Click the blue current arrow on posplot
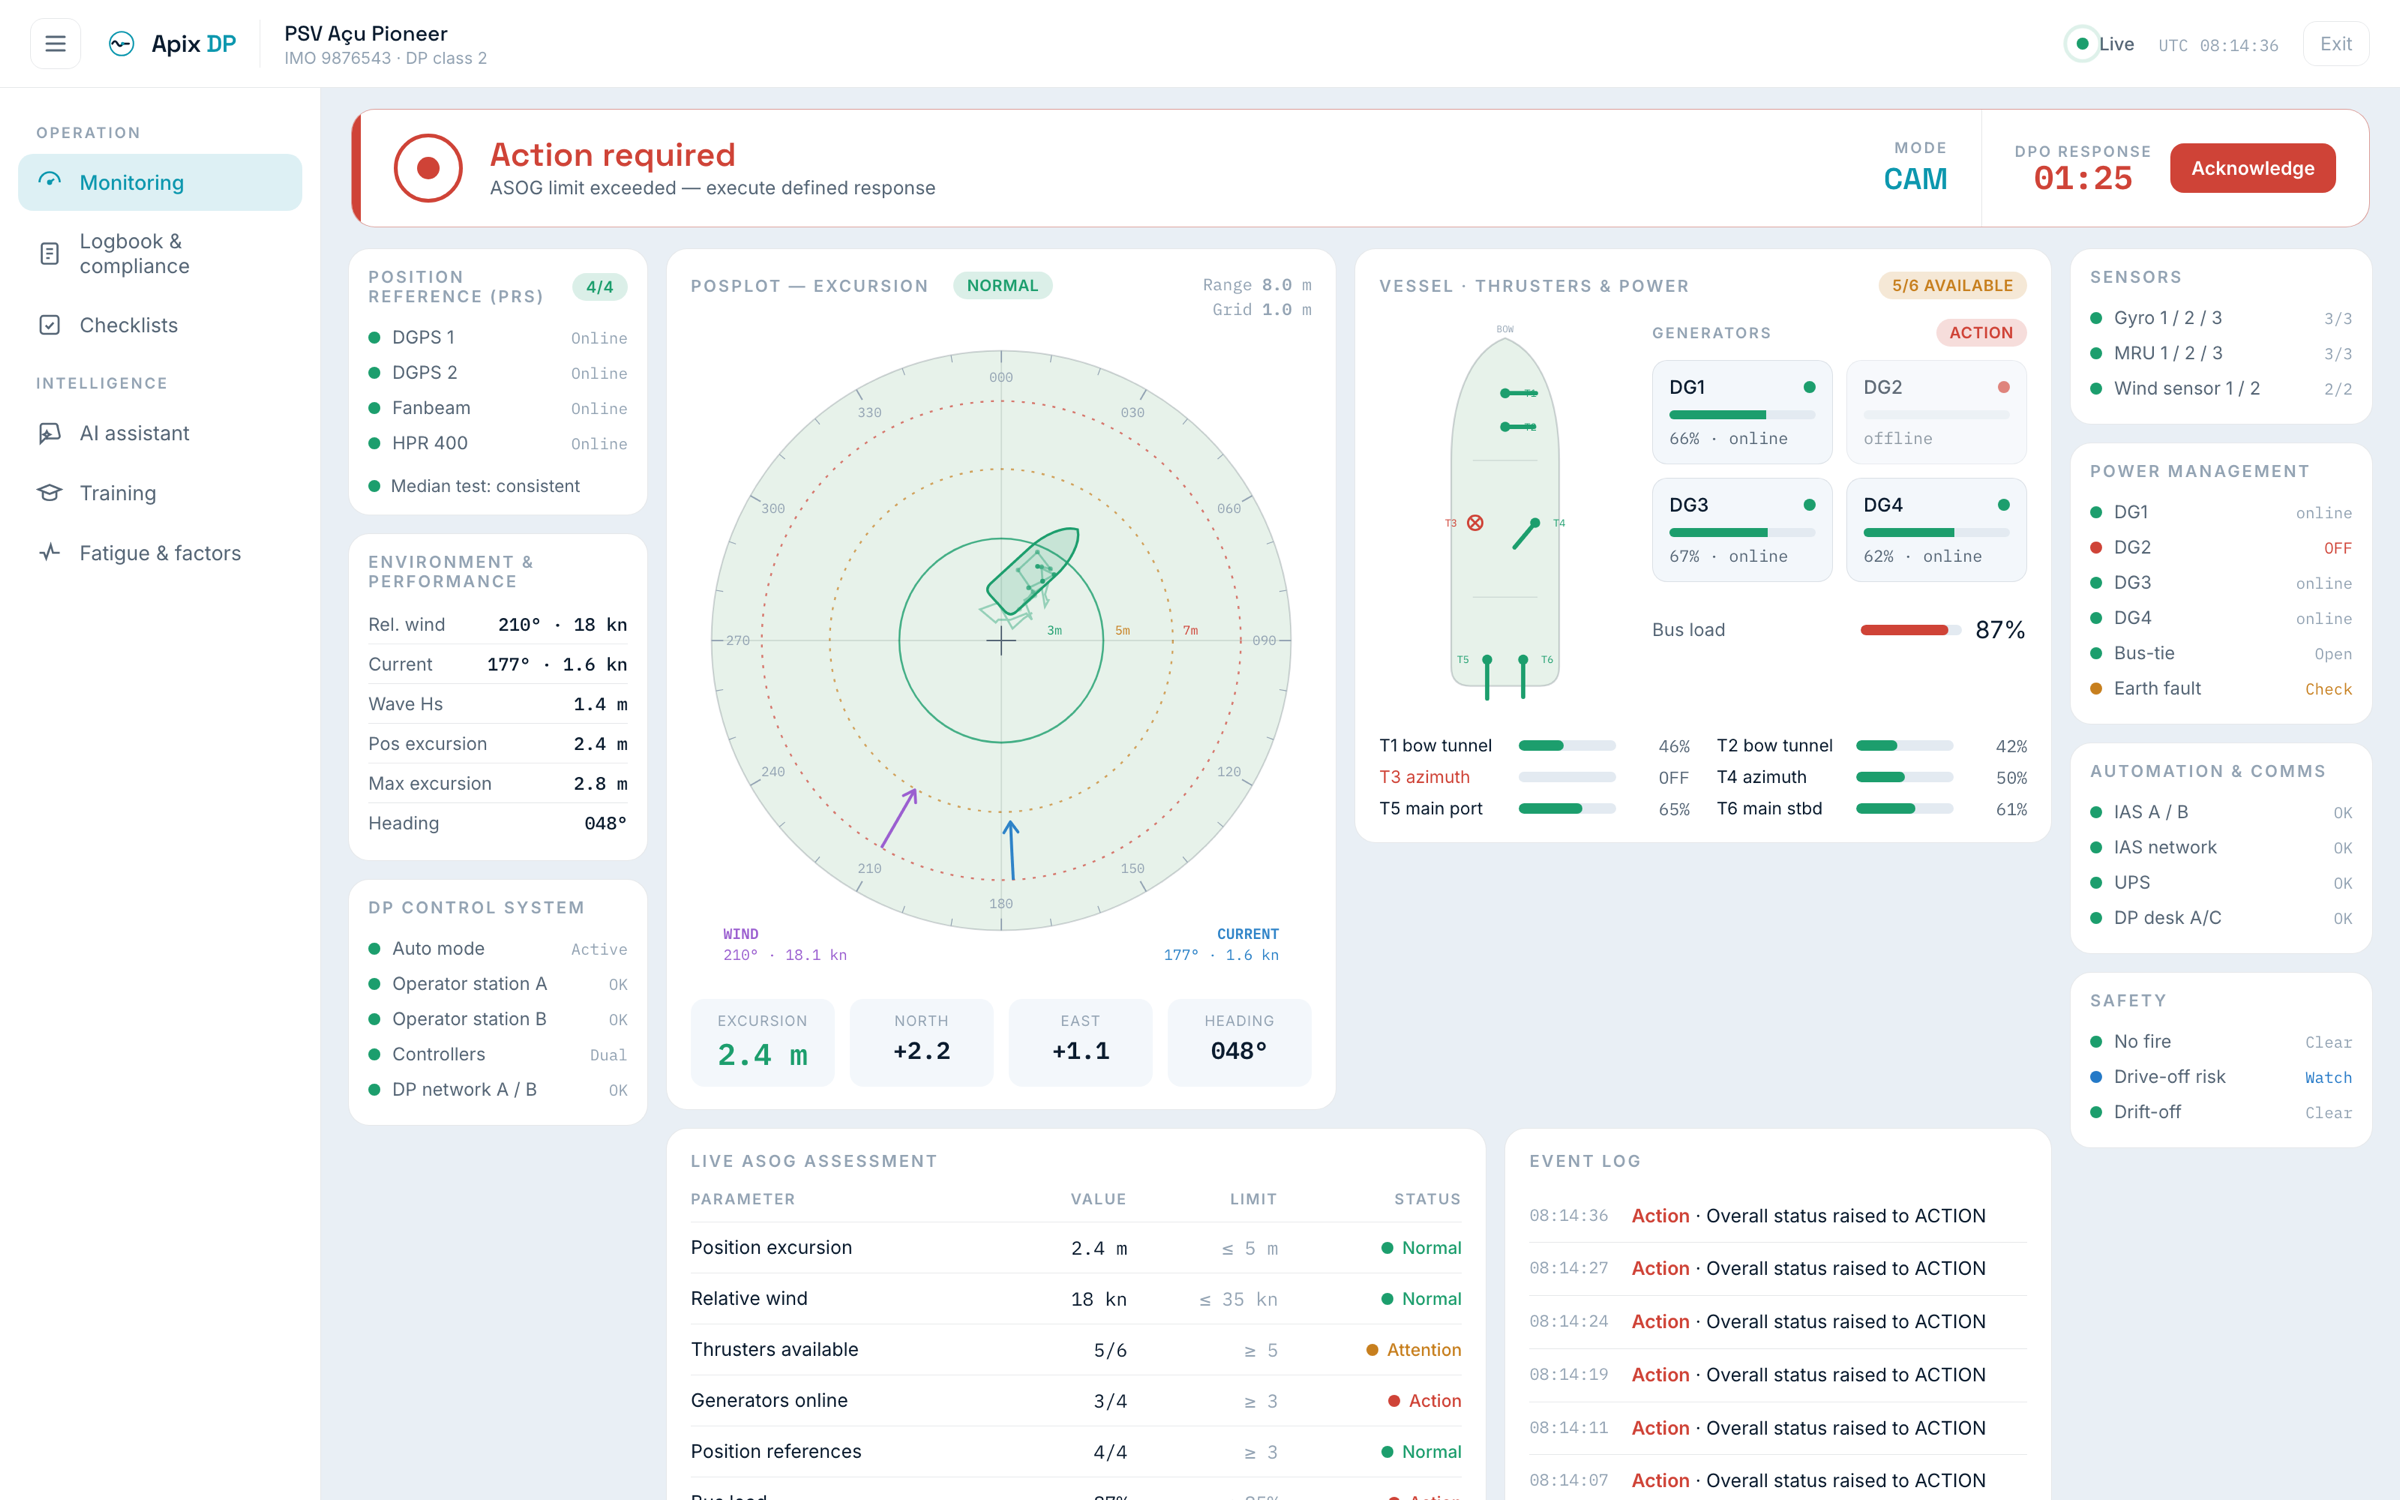 1011,850
